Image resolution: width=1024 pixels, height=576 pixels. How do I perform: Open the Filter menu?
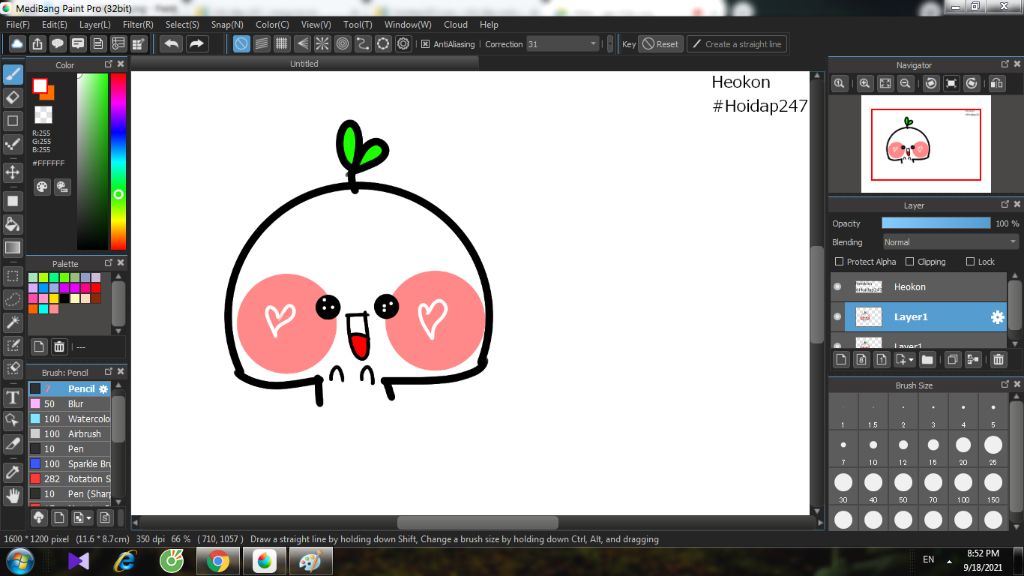(x=138, y=24)
